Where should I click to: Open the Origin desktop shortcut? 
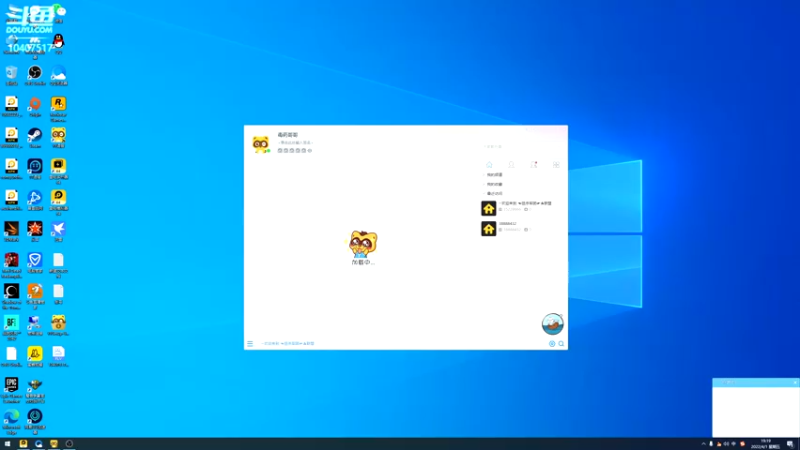(35, 106)
